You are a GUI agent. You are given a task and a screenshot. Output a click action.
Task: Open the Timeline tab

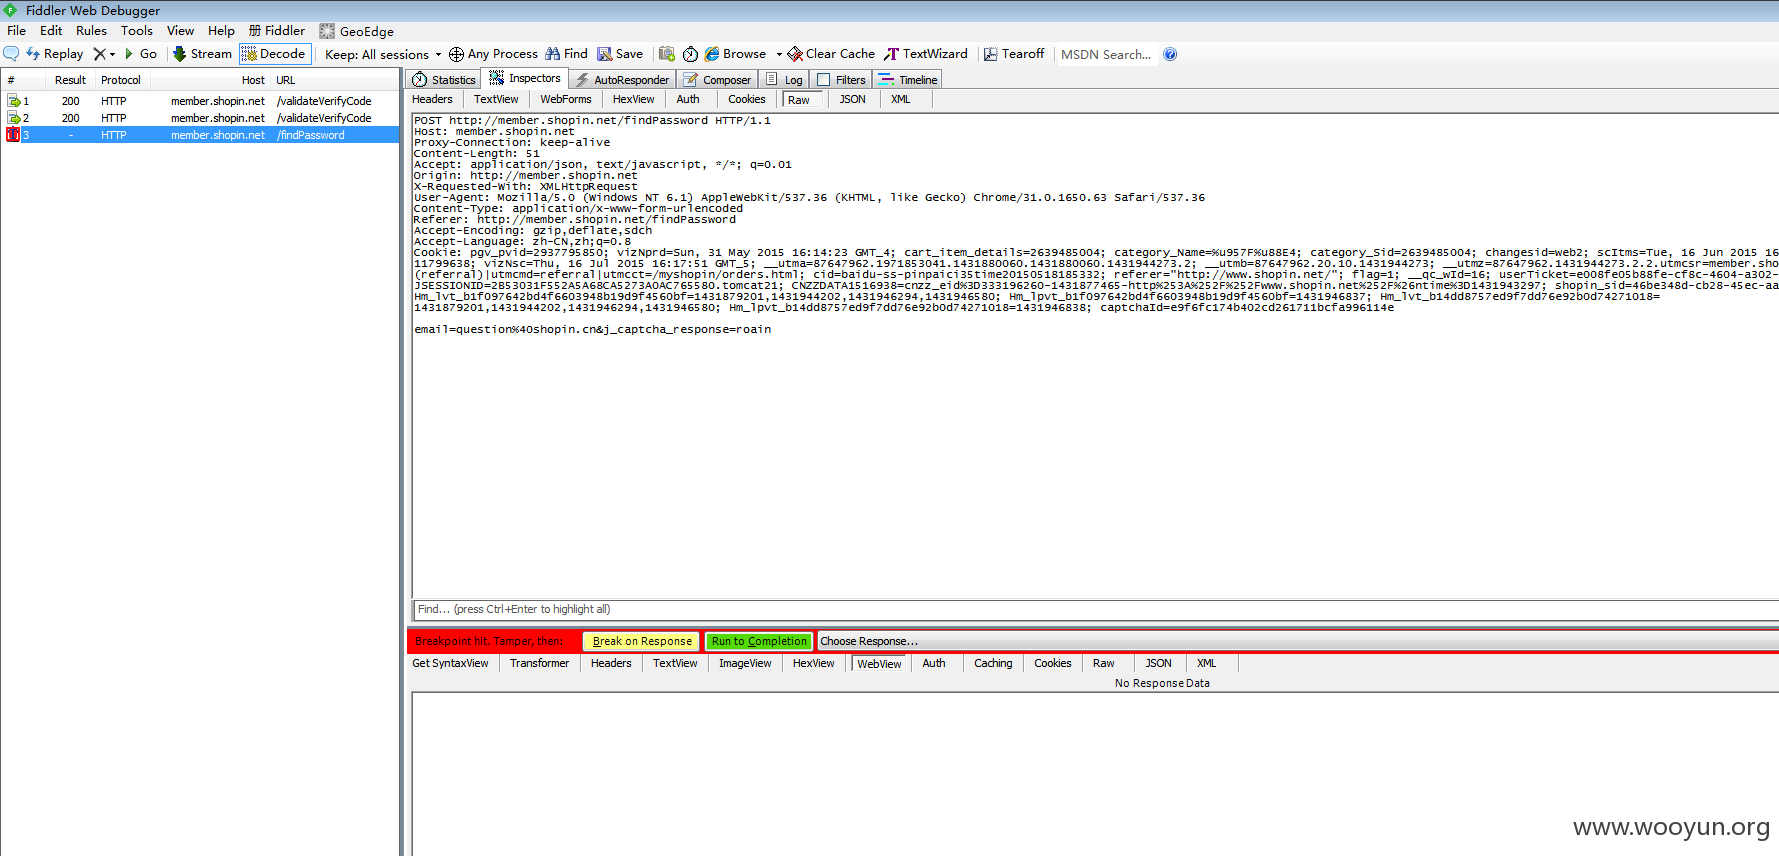click(908, 80)
